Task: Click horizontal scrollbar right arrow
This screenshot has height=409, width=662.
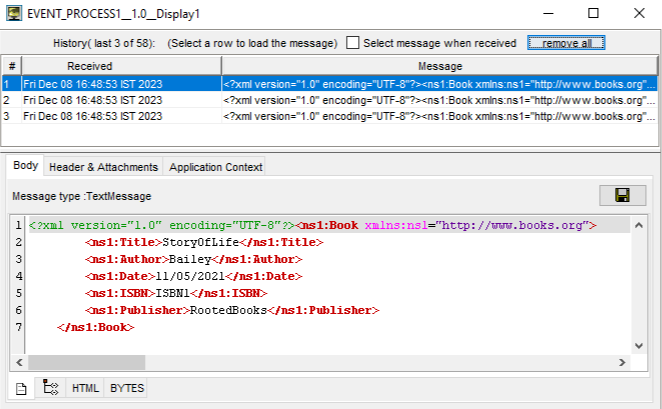Action: pos(622,362)
